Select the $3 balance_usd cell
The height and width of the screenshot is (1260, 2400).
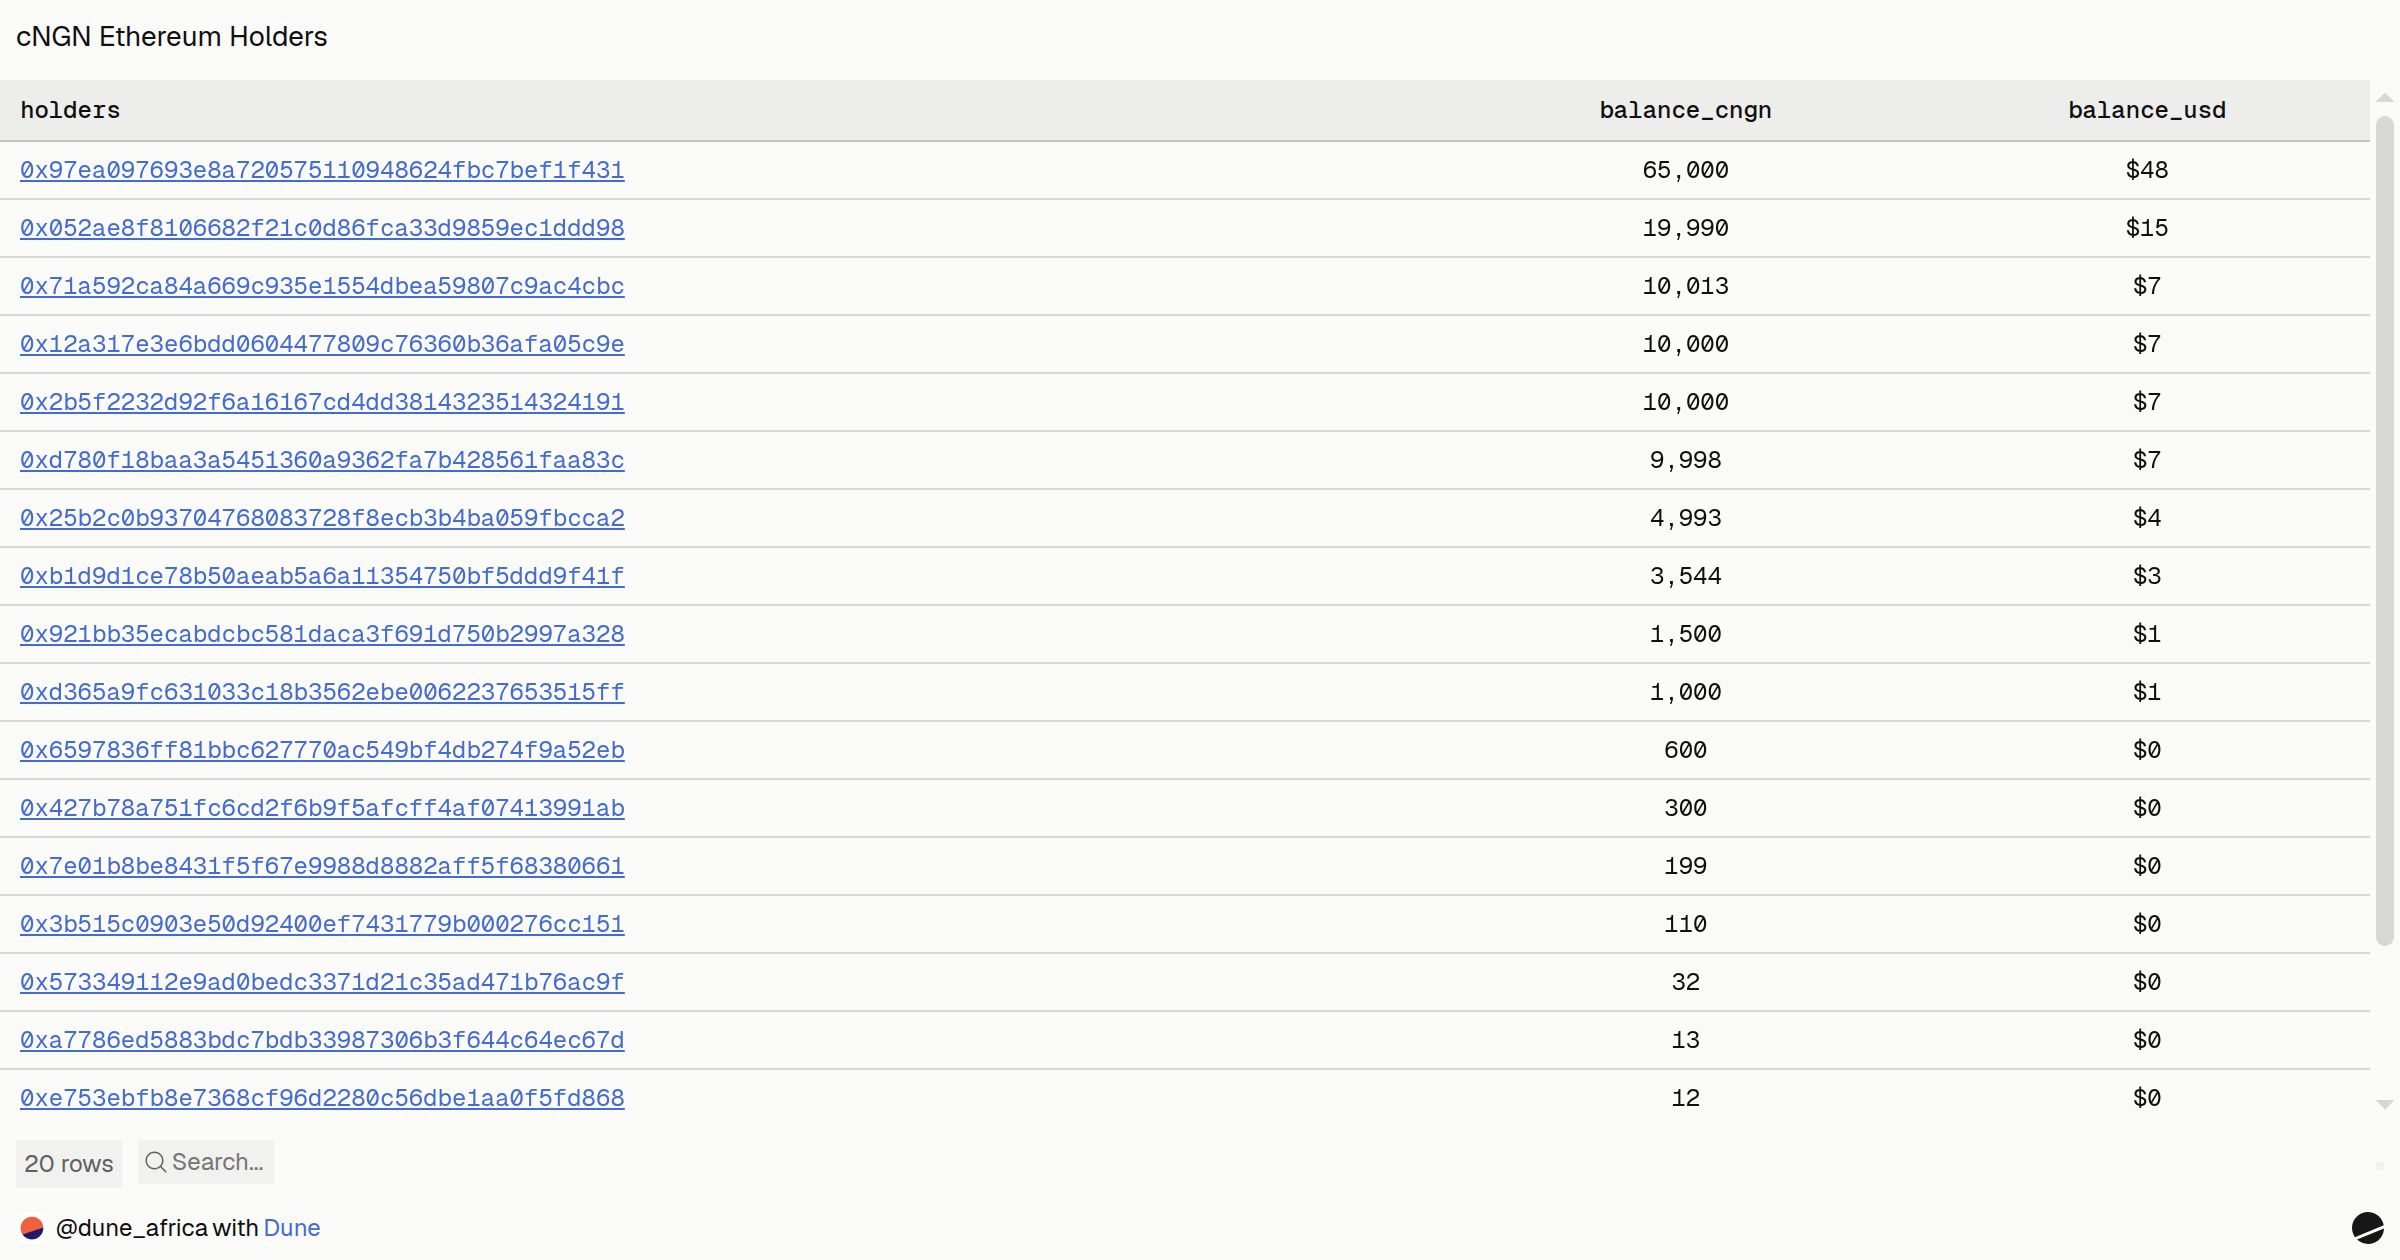(2147, 576)
